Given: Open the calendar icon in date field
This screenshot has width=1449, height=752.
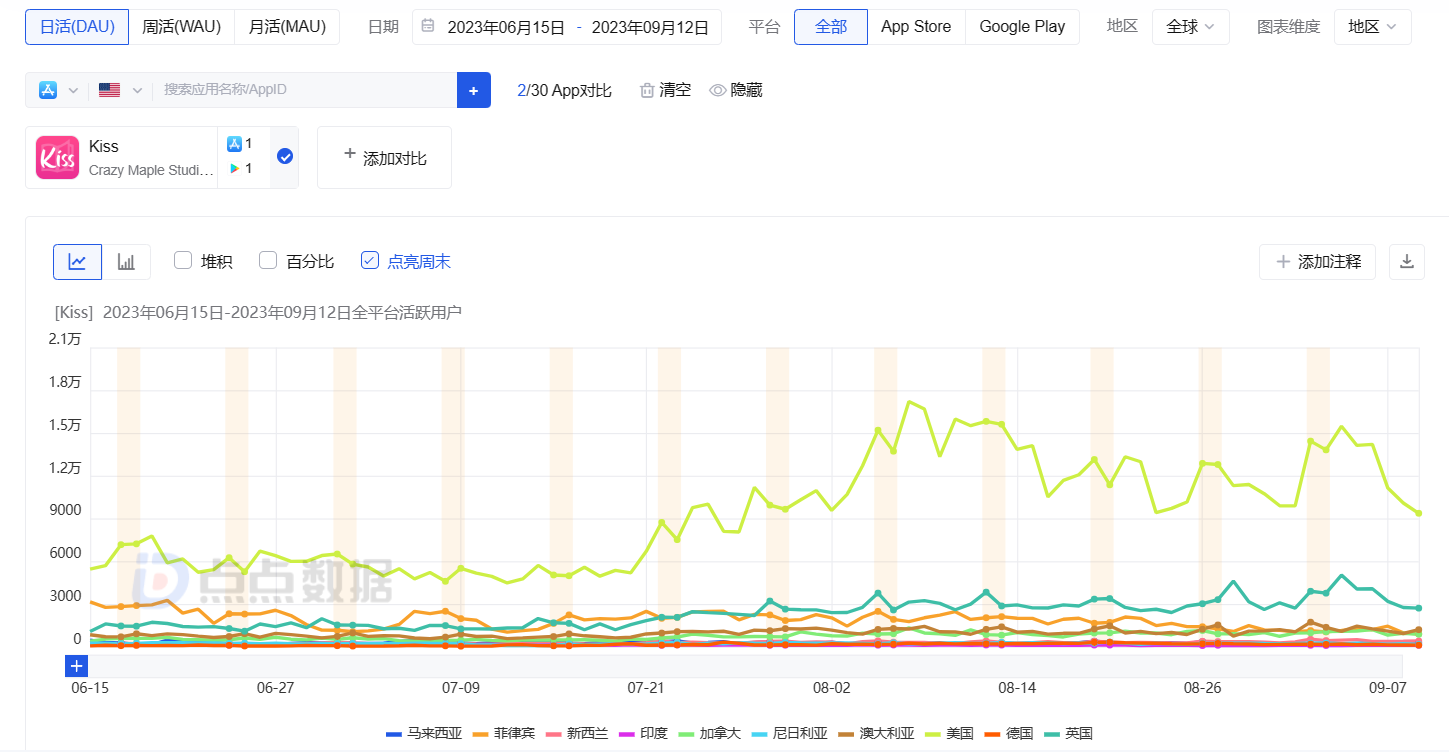Looking at the screenshot, I should [428, 26].
